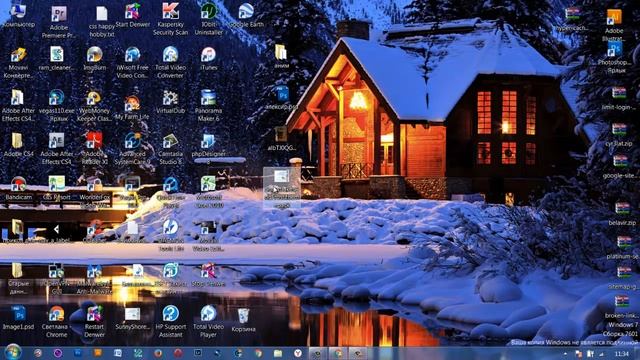Open the VirtualDub shortcut
Image resolution: width=640 pixels, height=360 pixels.
click(x=170, y=102)
